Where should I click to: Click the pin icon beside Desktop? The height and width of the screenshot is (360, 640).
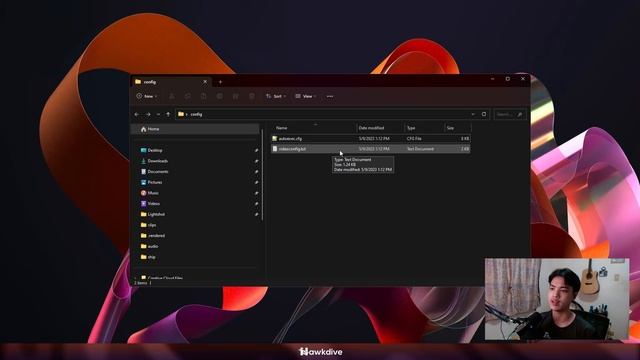(x=256, y=151)
